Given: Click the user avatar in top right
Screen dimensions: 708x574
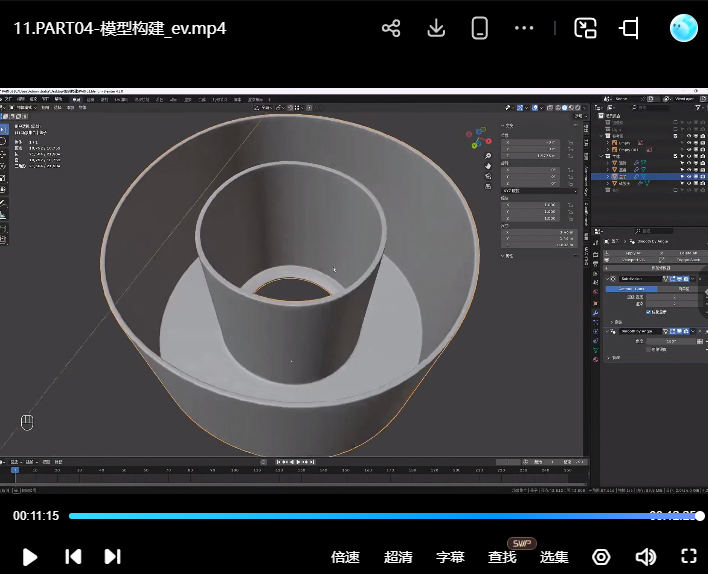Looking at the screenshot, I should 683,28.
